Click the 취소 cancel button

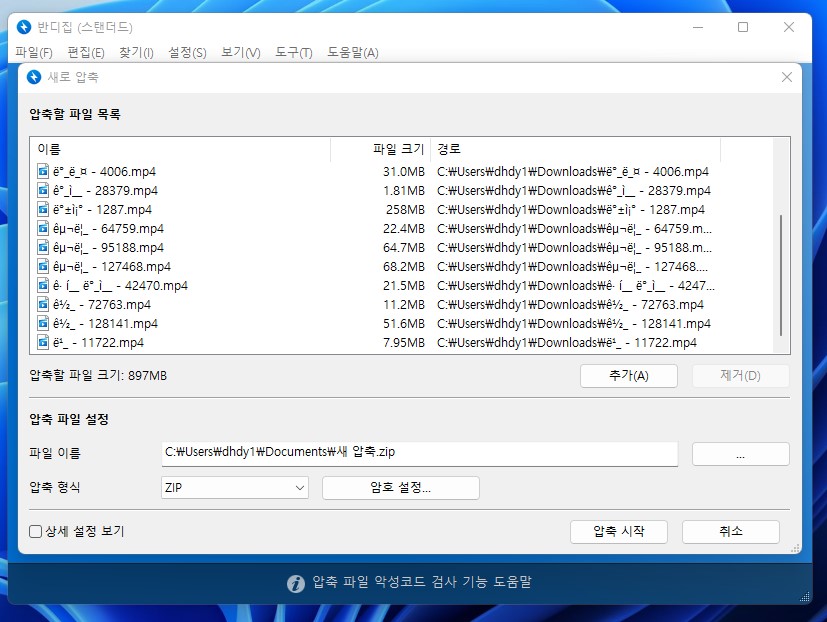click(x=730, y=531)
